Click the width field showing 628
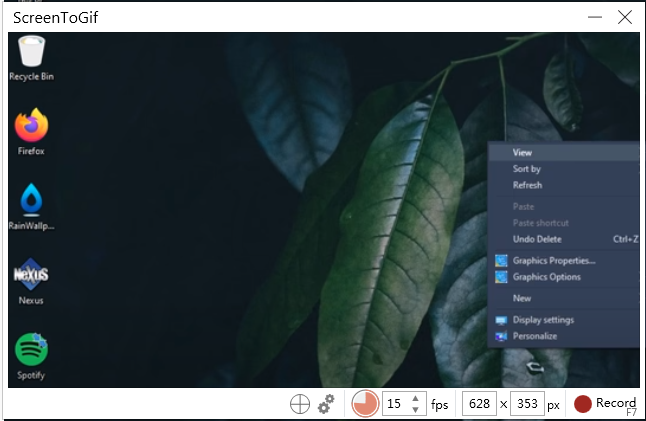 coord(479,404)
